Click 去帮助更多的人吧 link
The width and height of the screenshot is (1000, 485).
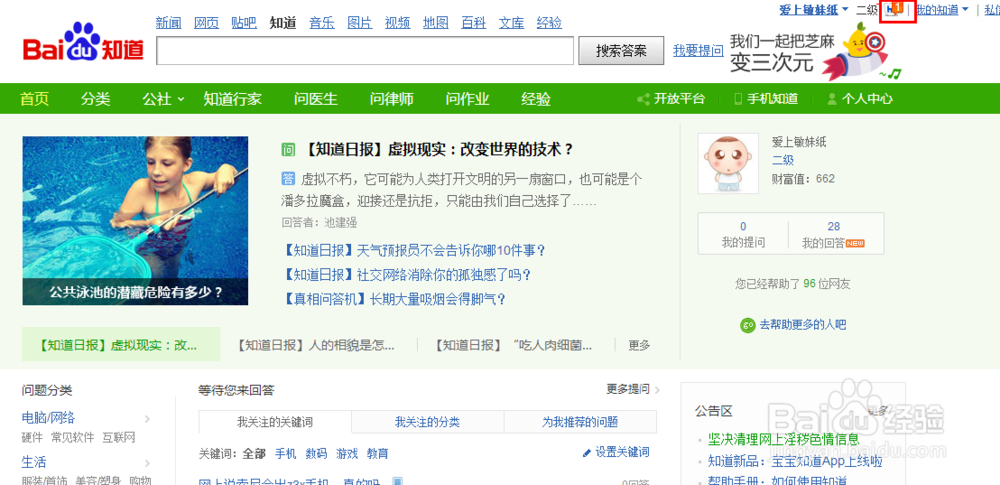click(x=803, y=325)
